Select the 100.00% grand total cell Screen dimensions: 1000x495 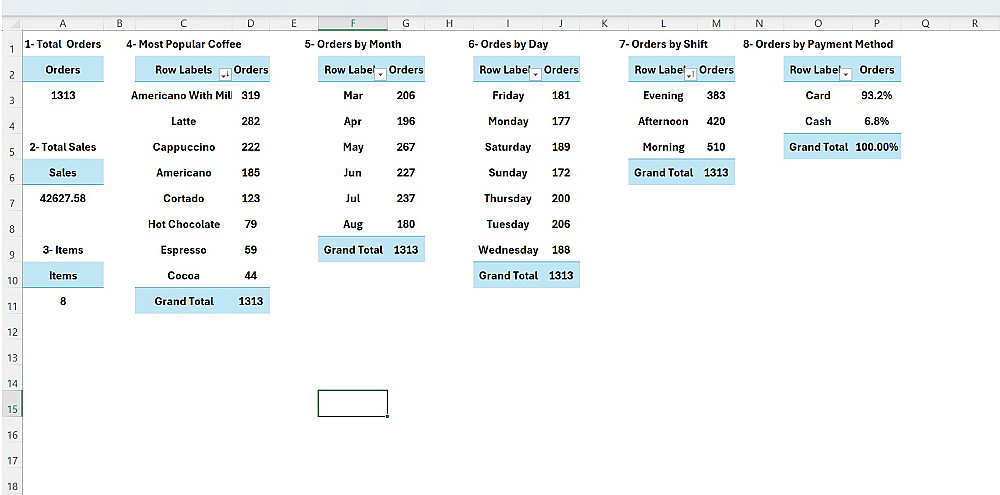coord(877,147)
